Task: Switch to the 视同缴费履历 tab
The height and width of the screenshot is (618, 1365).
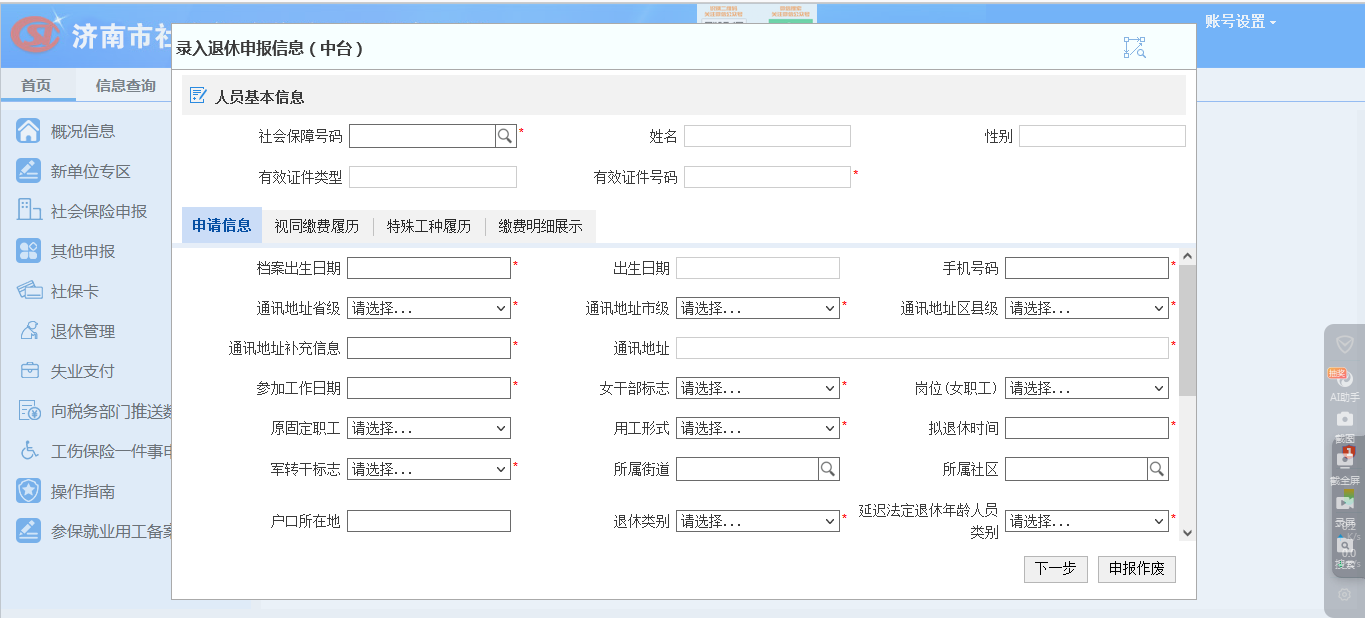Action: tap(316, 226)
